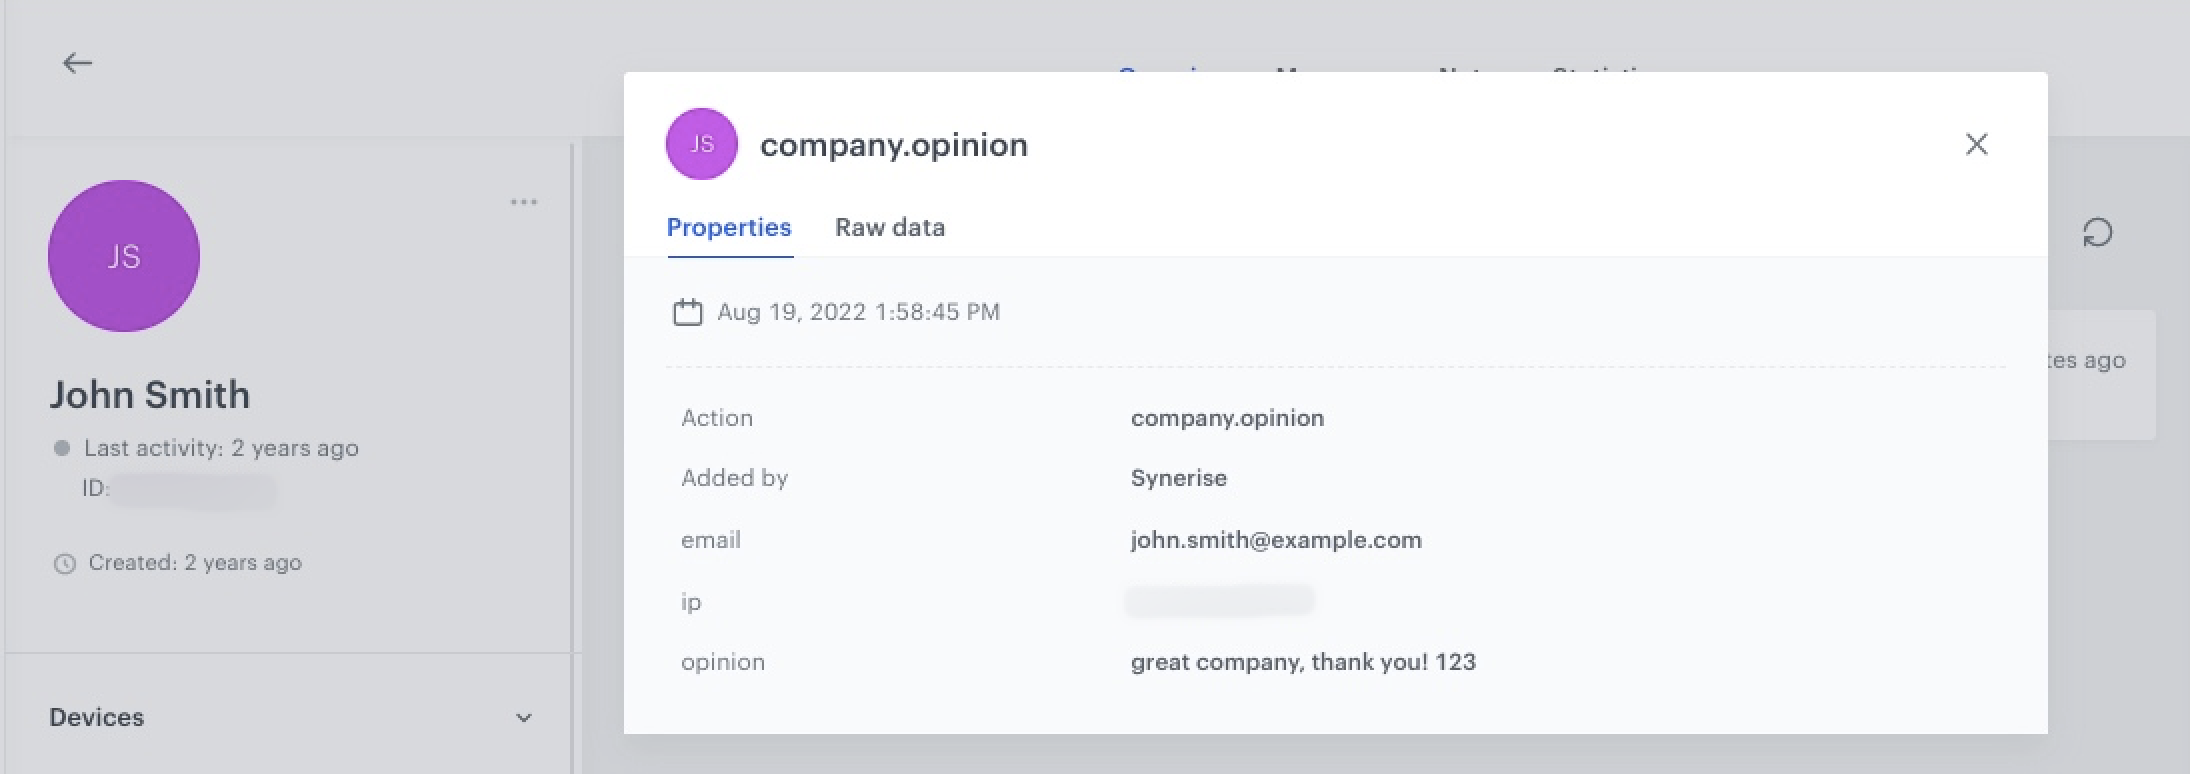Click the Devices section heading
The image size is (2190, 774).
pos(97,718)
